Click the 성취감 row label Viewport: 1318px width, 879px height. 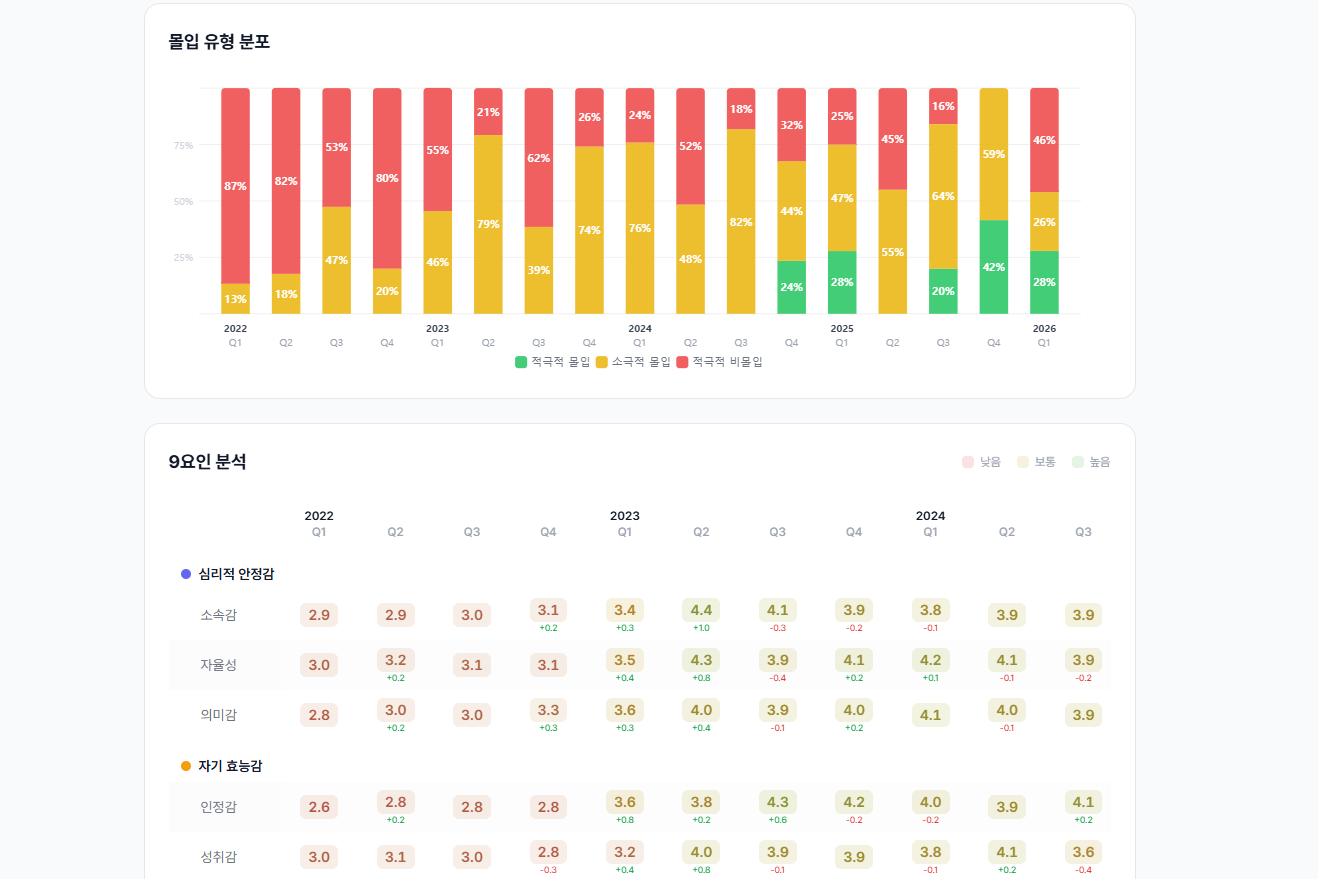[x=218, y=857]
